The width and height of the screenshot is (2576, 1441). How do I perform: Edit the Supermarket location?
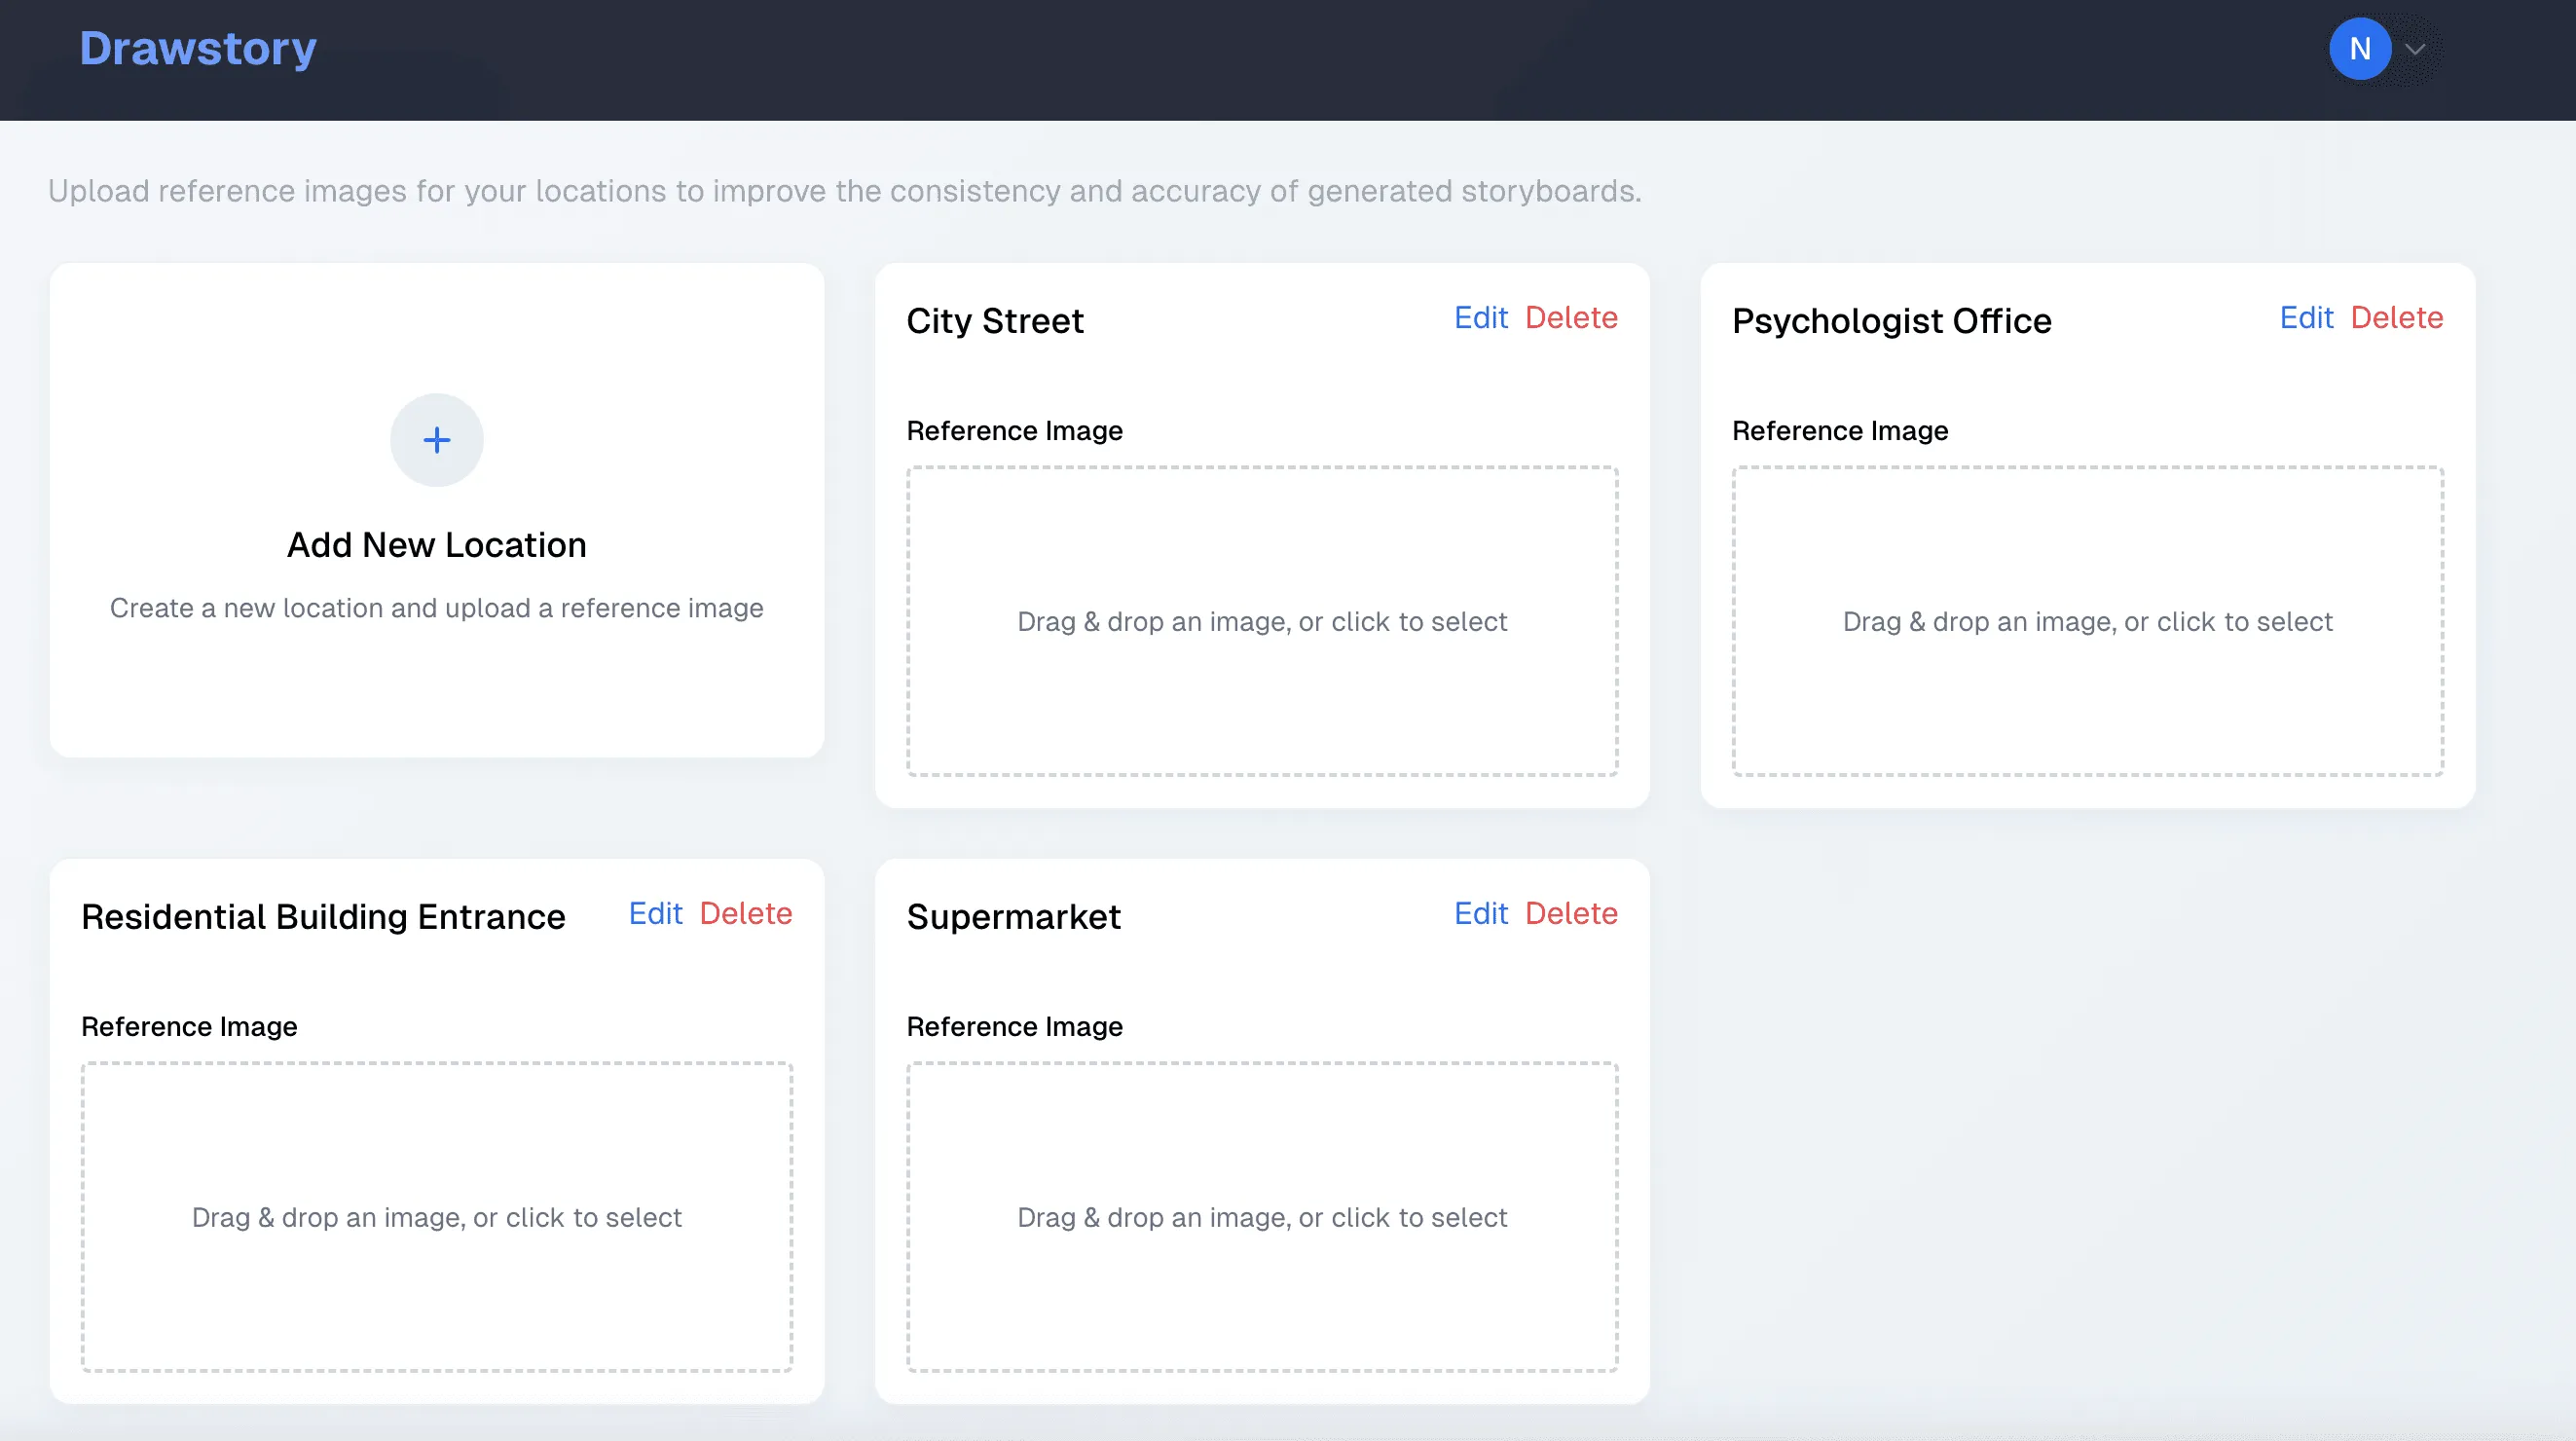(1480, 913)
